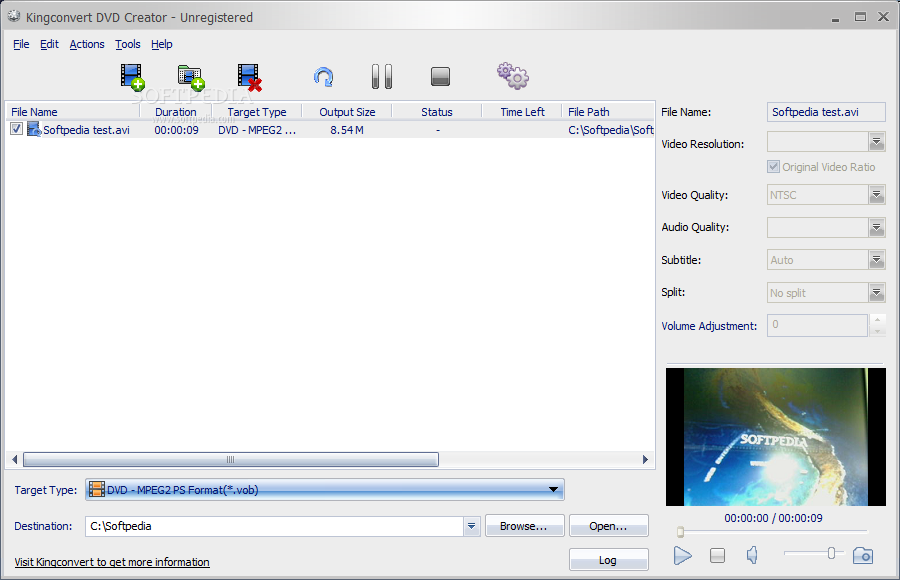
Task: Expand the Audio Quality dropdown
Action: 876,227
